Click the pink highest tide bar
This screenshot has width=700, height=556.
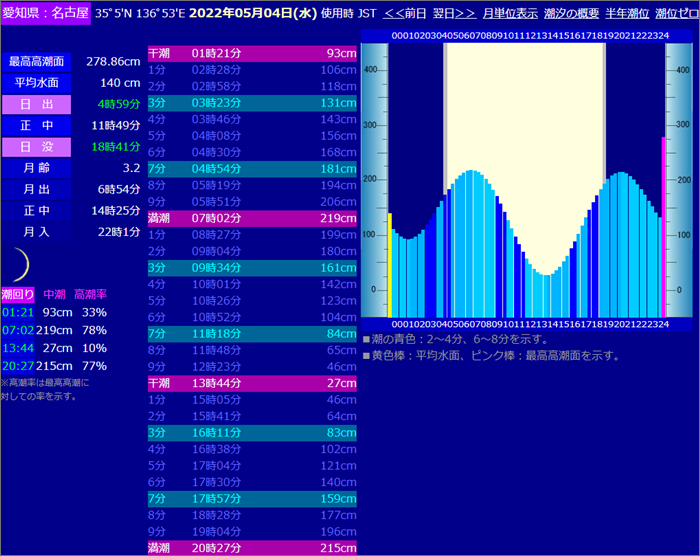[663, 227]
